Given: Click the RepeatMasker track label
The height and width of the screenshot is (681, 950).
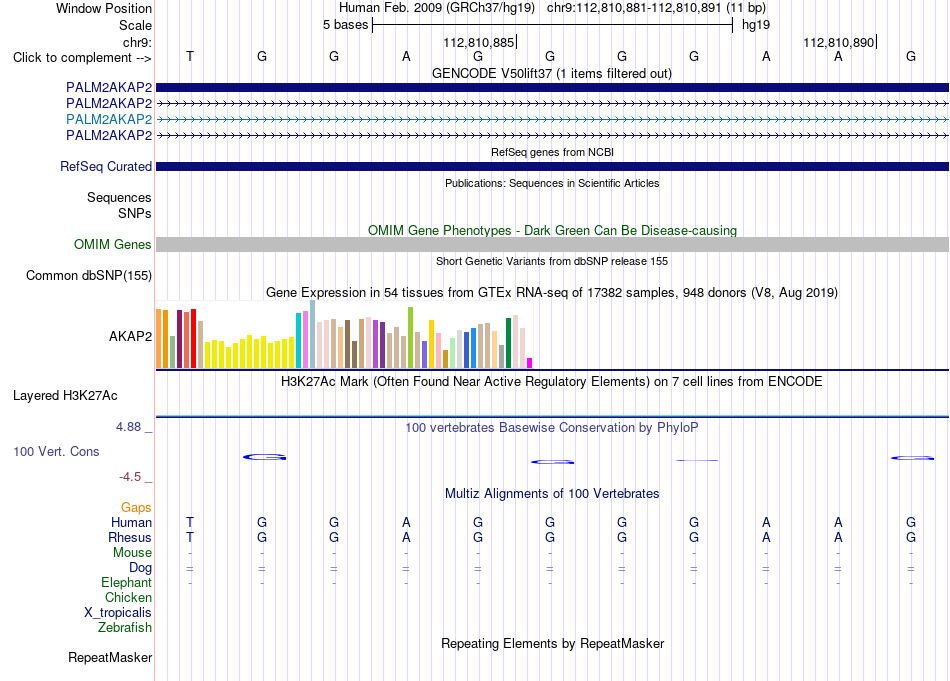Looking at the screenshot, I should [110, 657].
